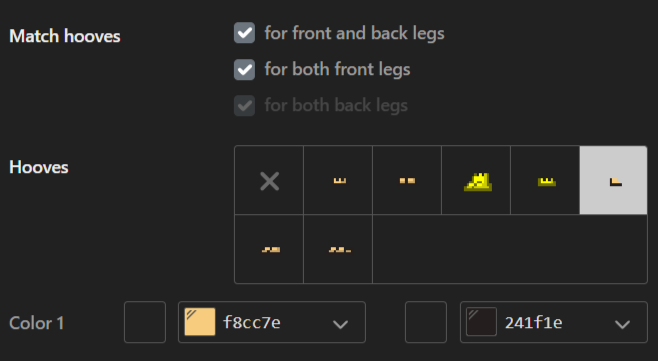Select the no-hooves X option
The image size is (658, 361).
pyautogui.click(x=269, y=180)
